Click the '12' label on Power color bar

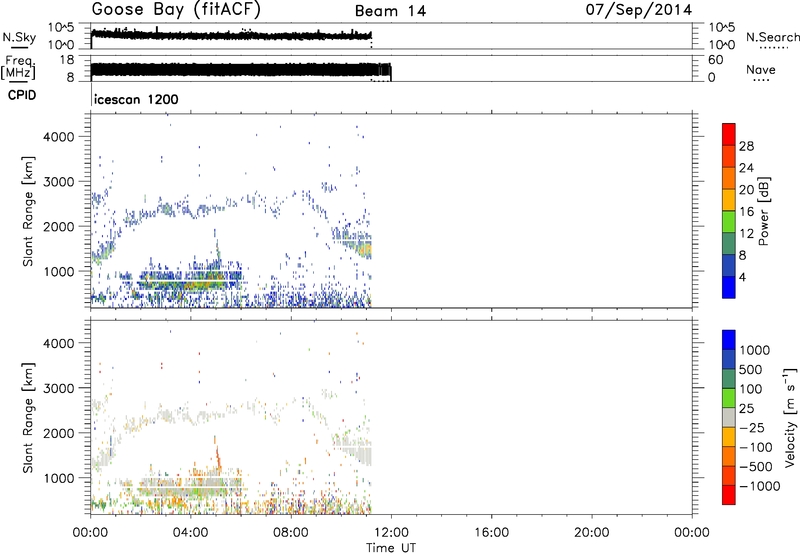[x=746, y=234]
